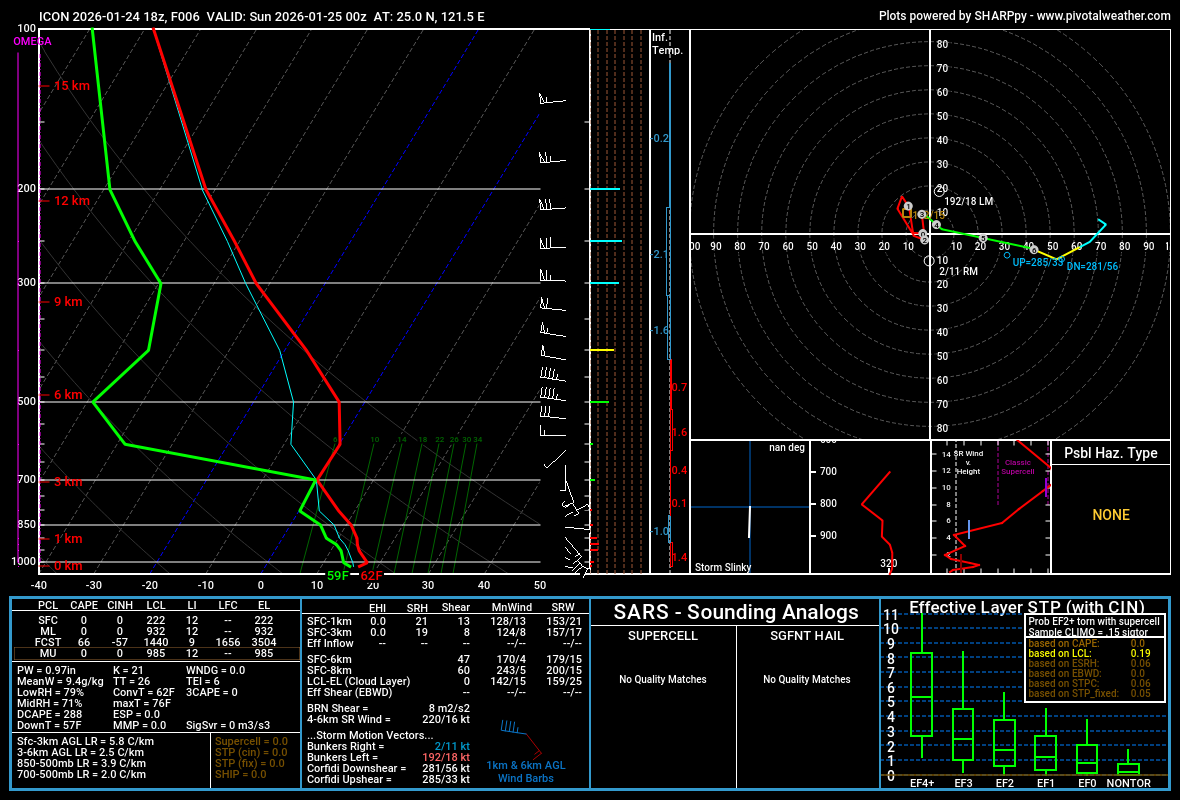Click the Bunkers left-mover circle marker on hodograph
This screenshot has width=1180, height=800.
pos(940,191)
